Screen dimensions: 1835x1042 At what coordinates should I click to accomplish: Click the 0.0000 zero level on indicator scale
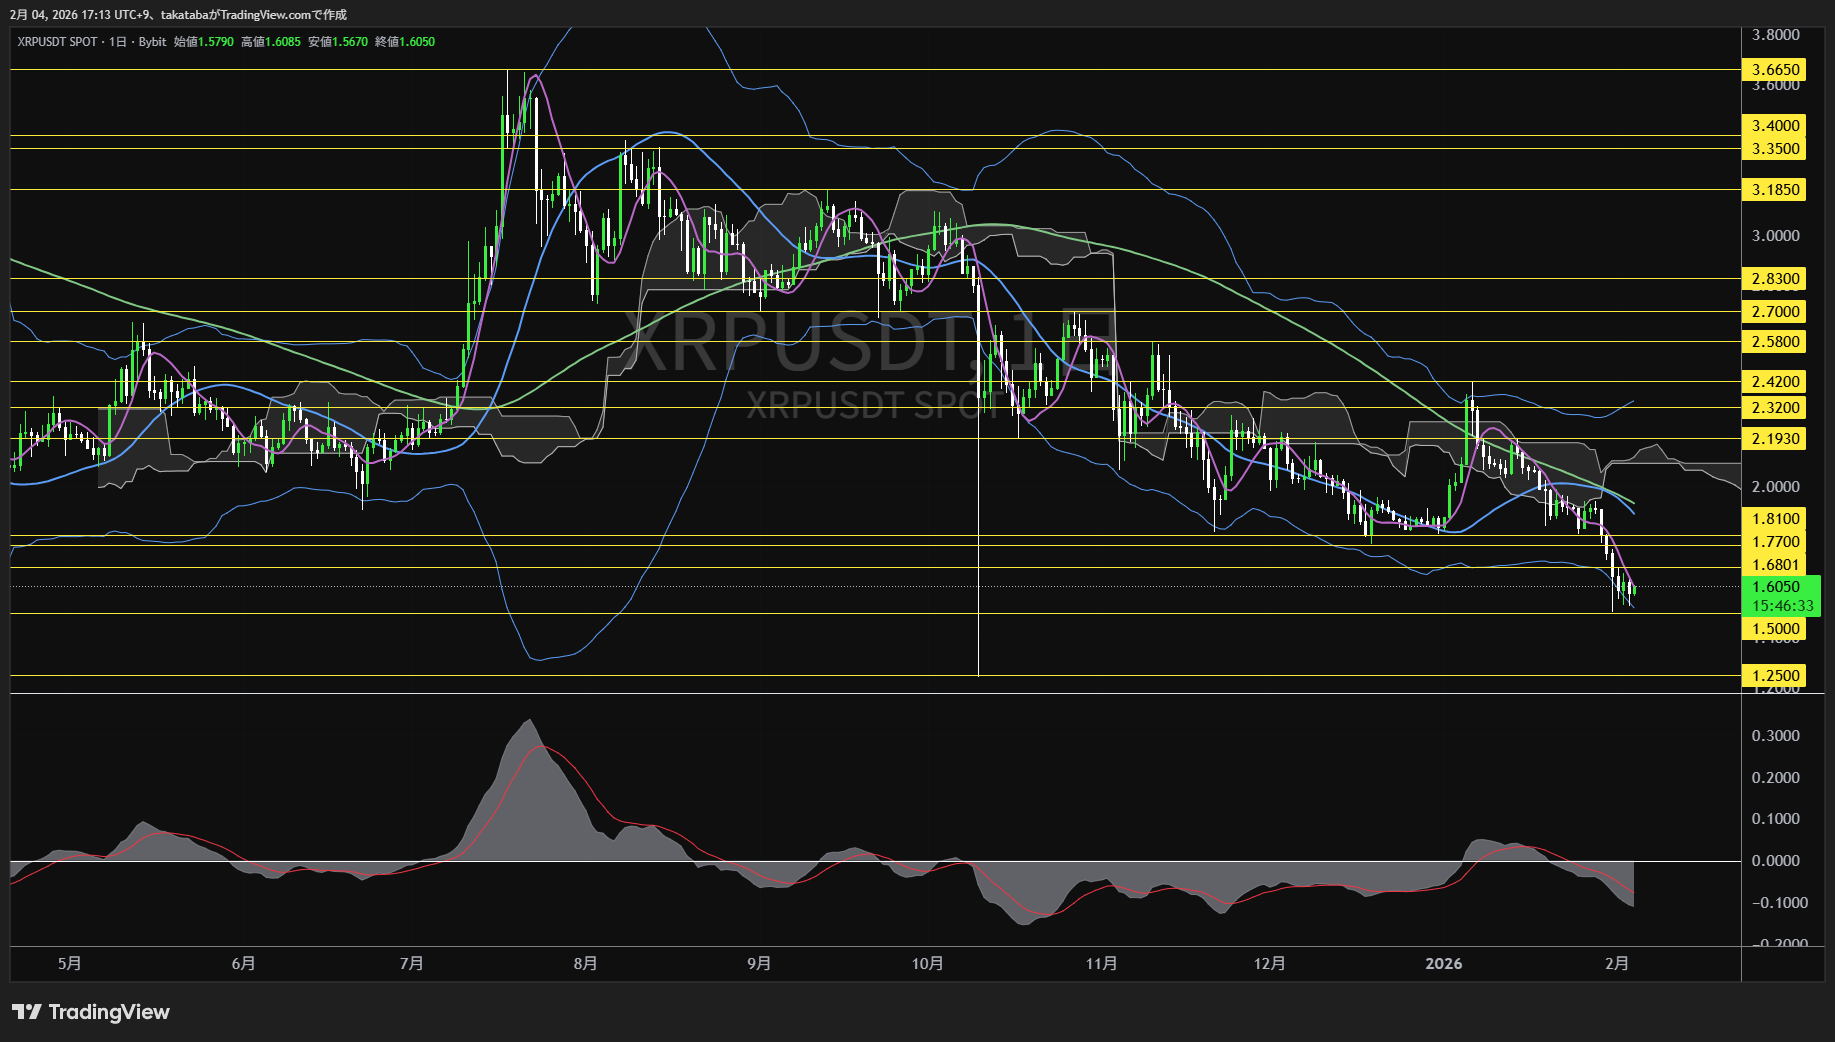point(1775,861)
